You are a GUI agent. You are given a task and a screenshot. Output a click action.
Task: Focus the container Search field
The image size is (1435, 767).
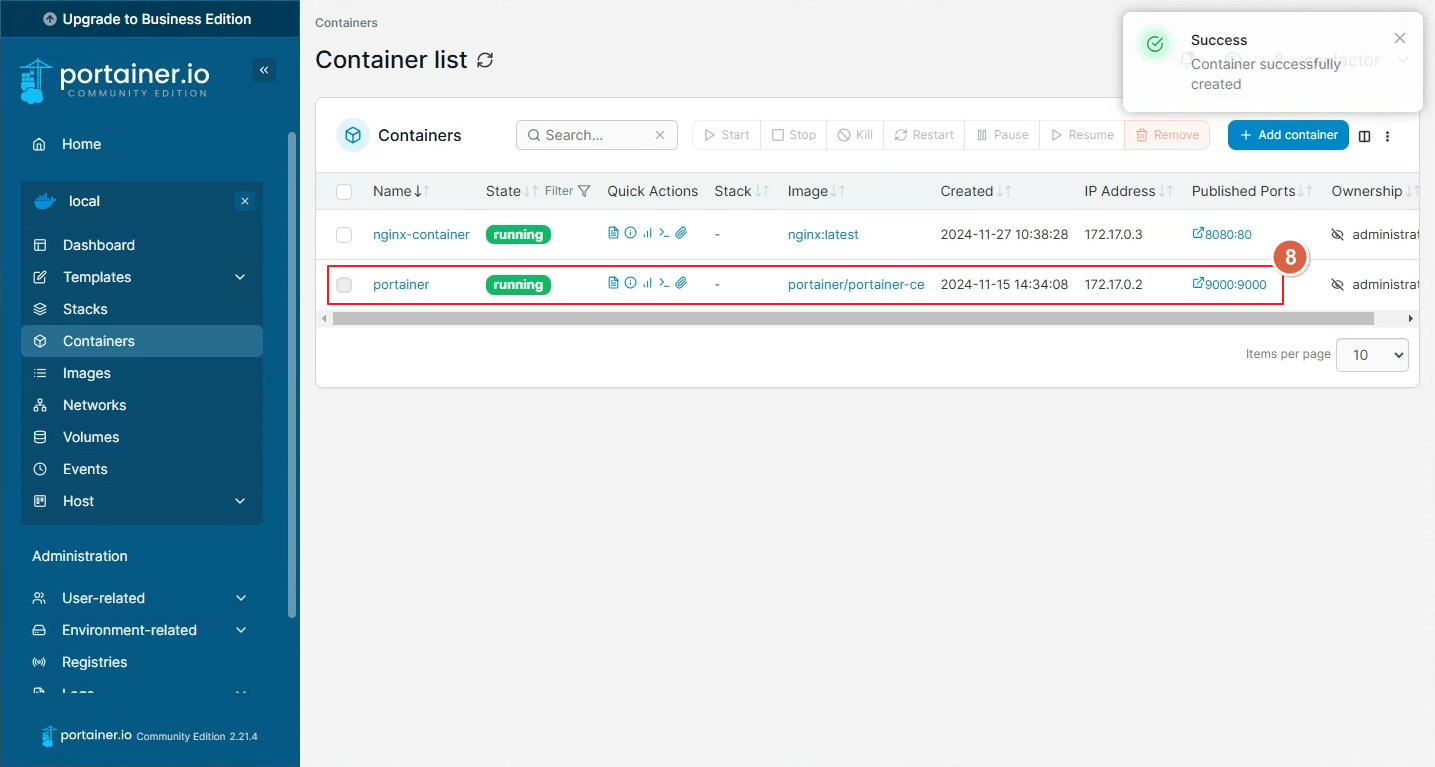pyautogui.click(x=596, y=135)
